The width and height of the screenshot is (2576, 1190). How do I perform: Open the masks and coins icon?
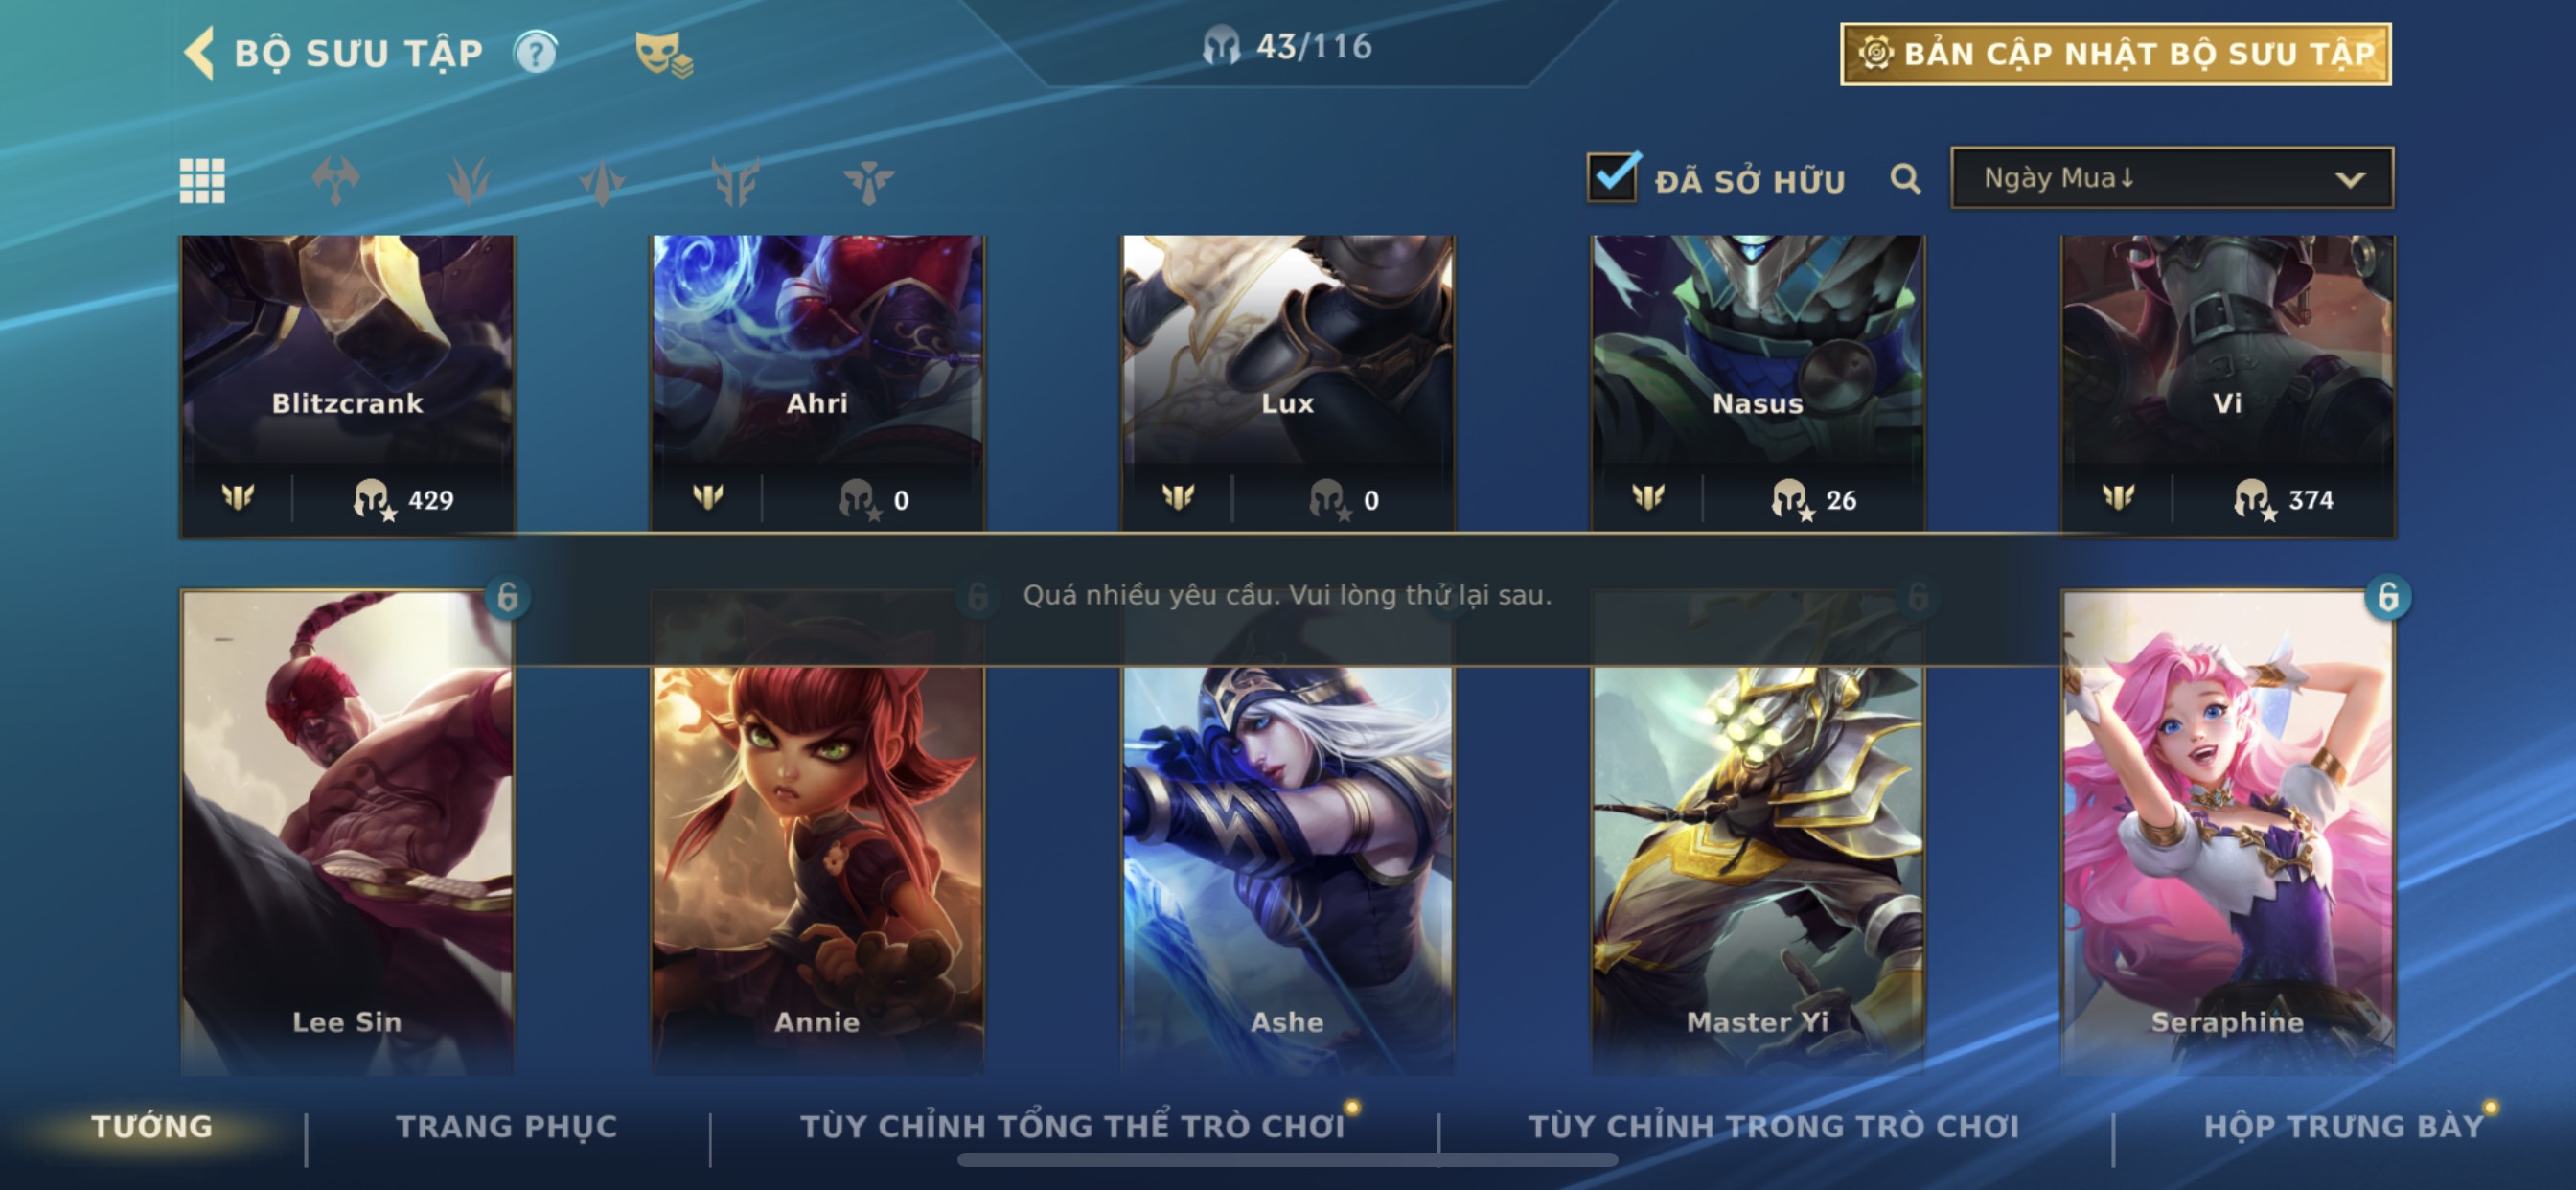click(x=663, y=54)
